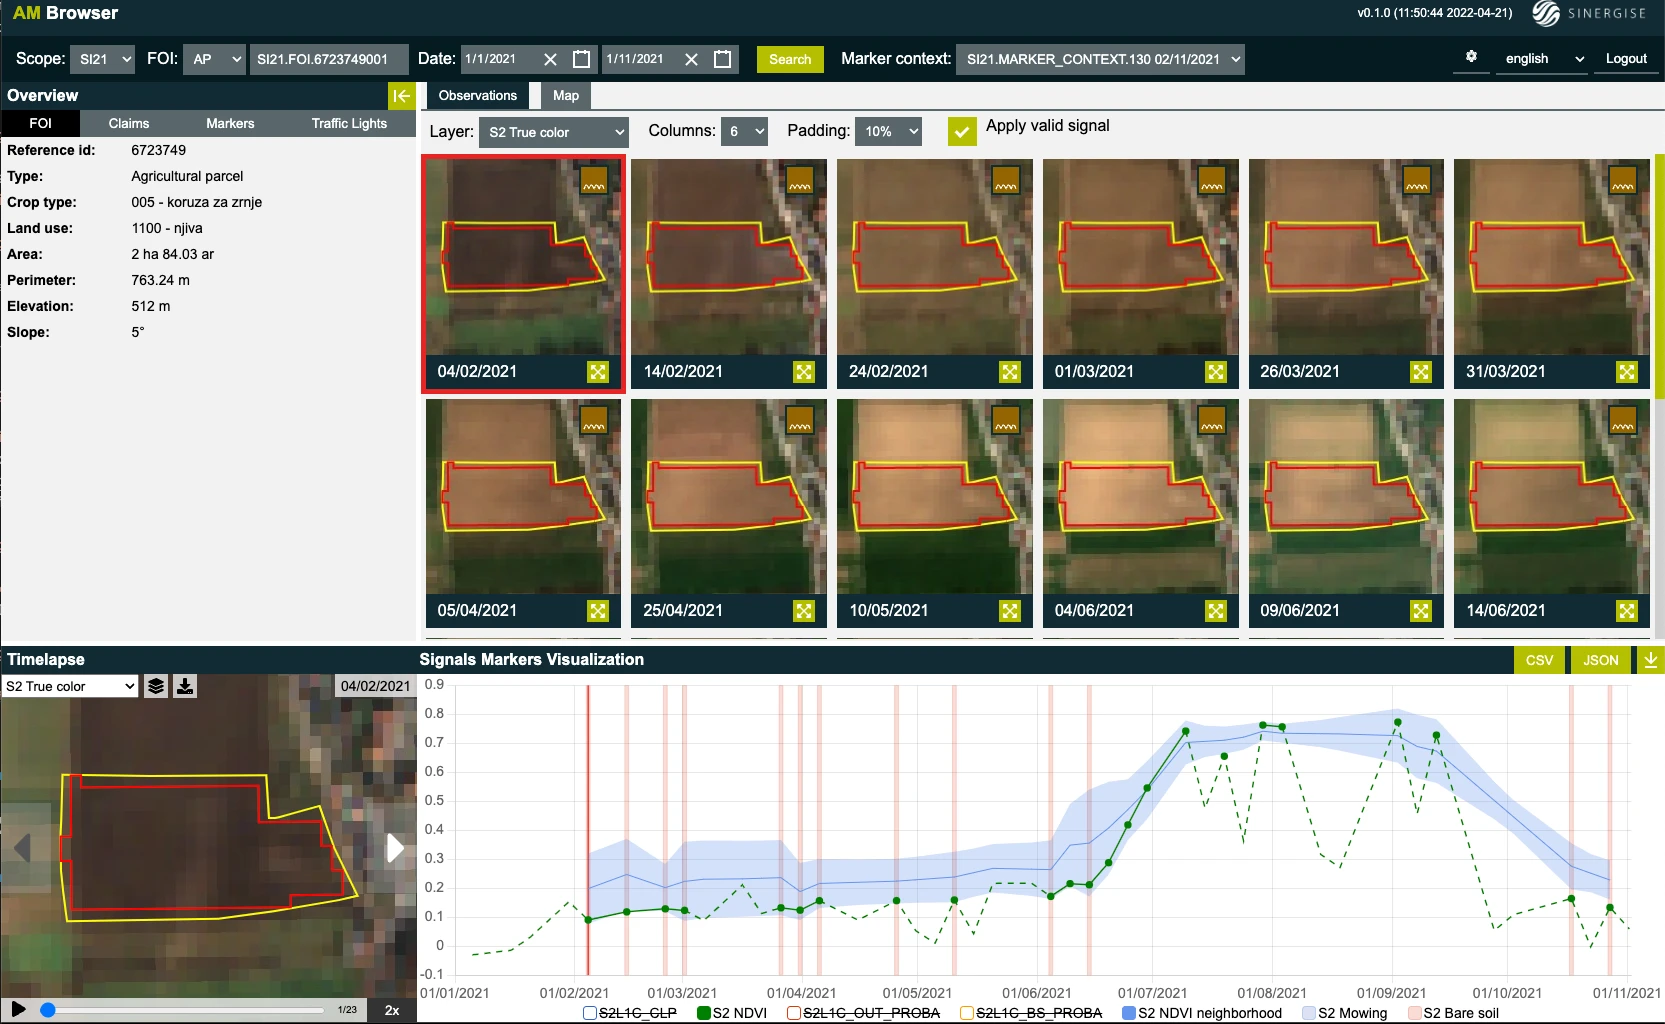The image size is (1665, 1024).
Task: Open the Traffic Lights tab
Action: coord(349,123)
